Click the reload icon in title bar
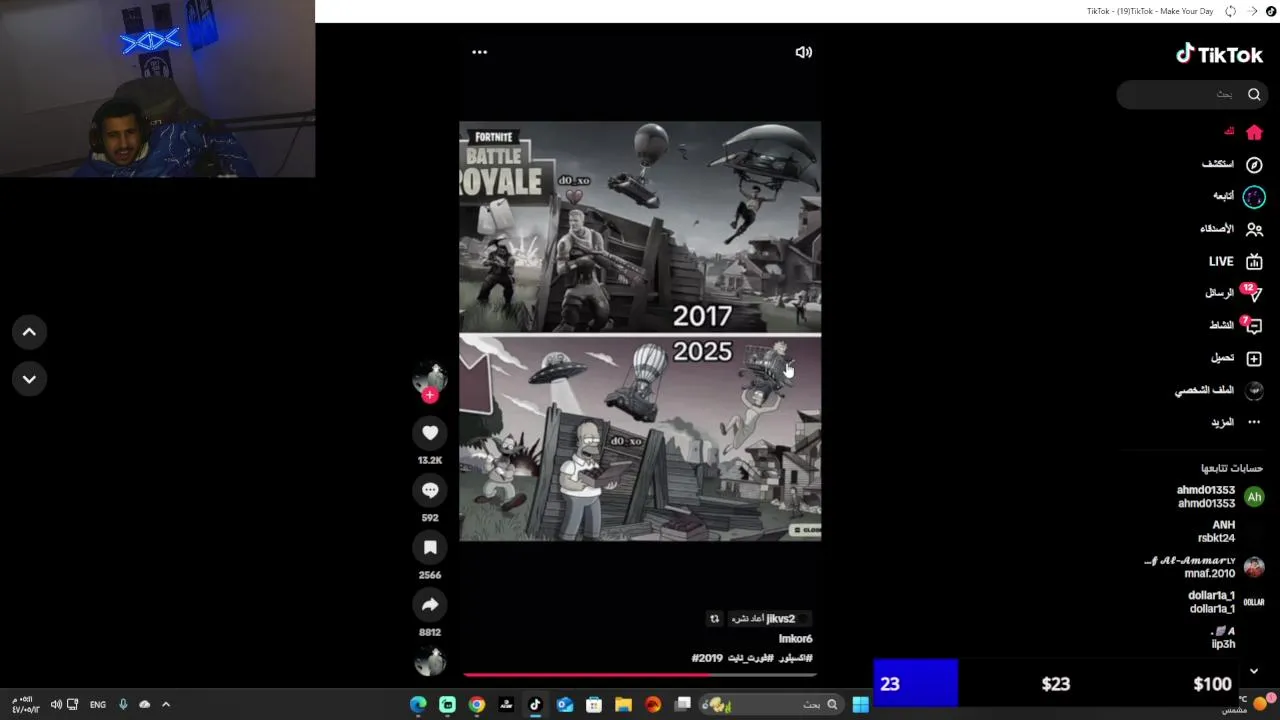Screen dimensions: 1280x720 [x=1231, y=11]
